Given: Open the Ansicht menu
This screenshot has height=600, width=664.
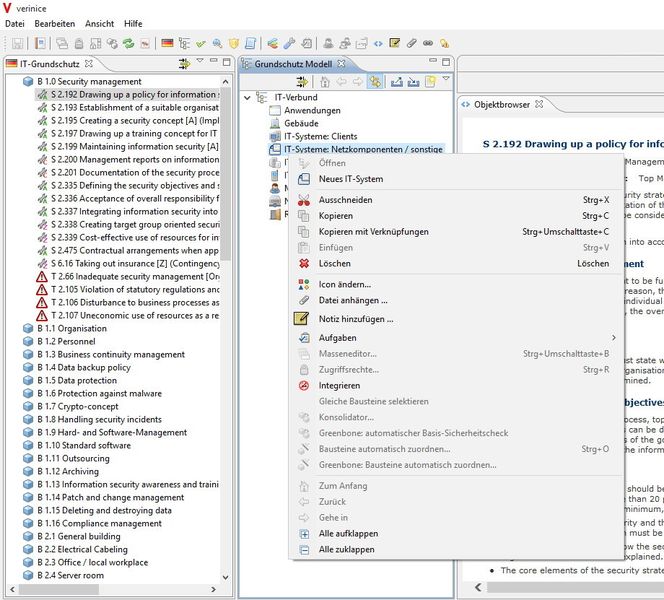Looking at the screenshot, I should (100, 24).
